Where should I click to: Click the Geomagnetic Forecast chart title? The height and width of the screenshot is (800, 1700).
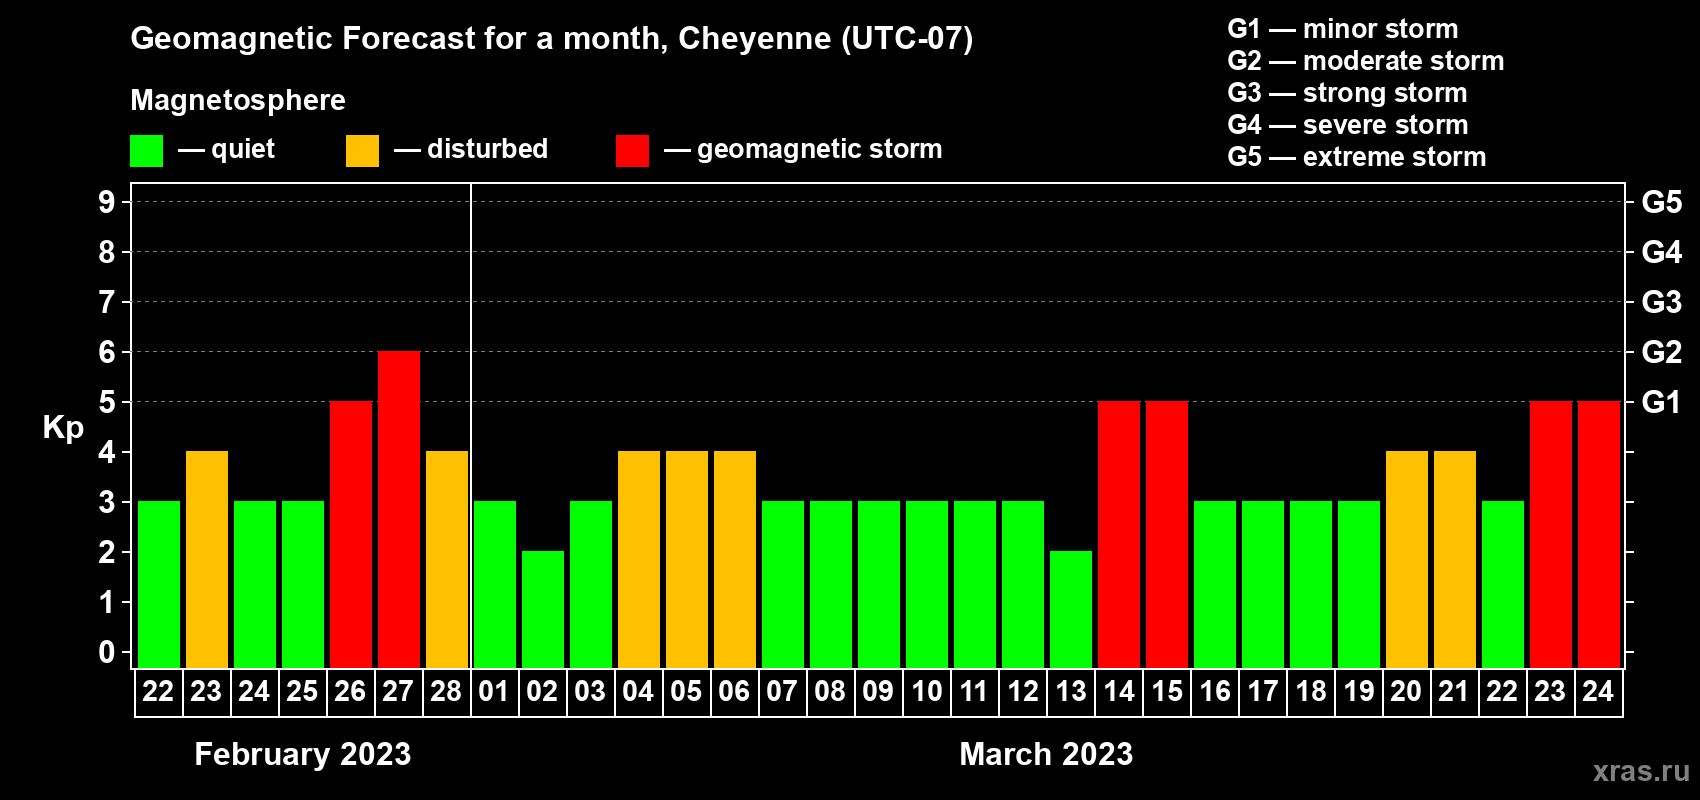tap(552, 39)
